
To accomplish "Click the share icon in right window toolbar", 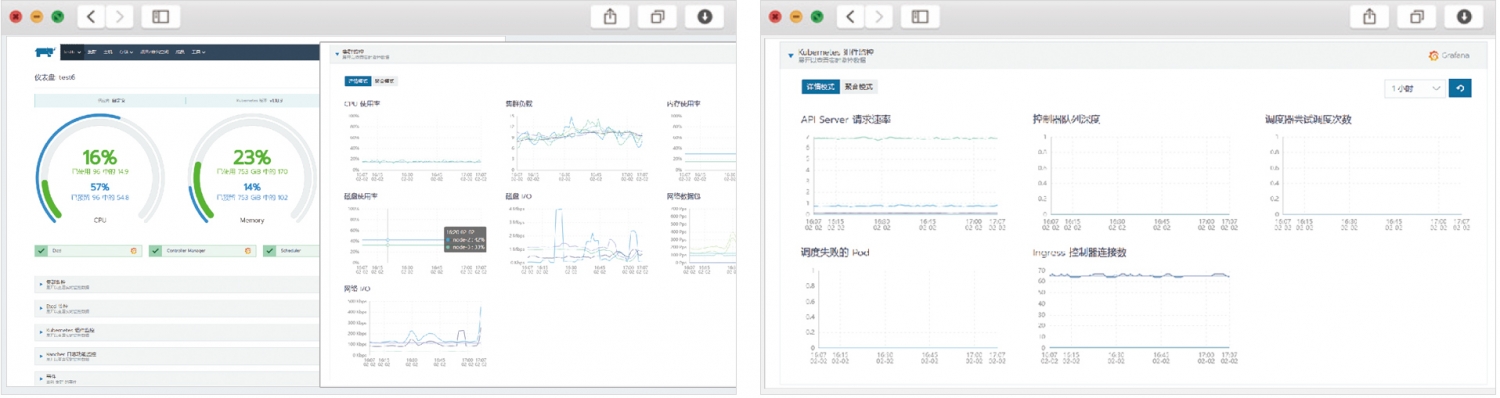I will pyautogui.click(x=1365, y=17).
